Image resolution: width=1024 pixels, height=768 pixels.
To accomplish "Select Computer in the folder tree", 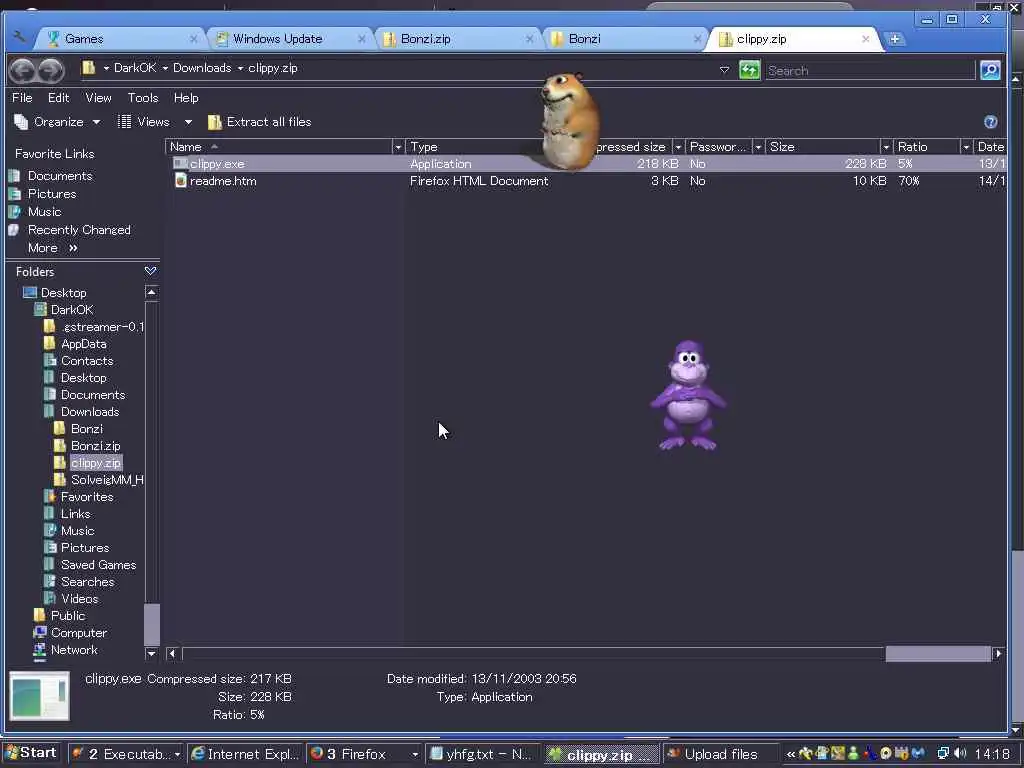I will coord(78,633).
